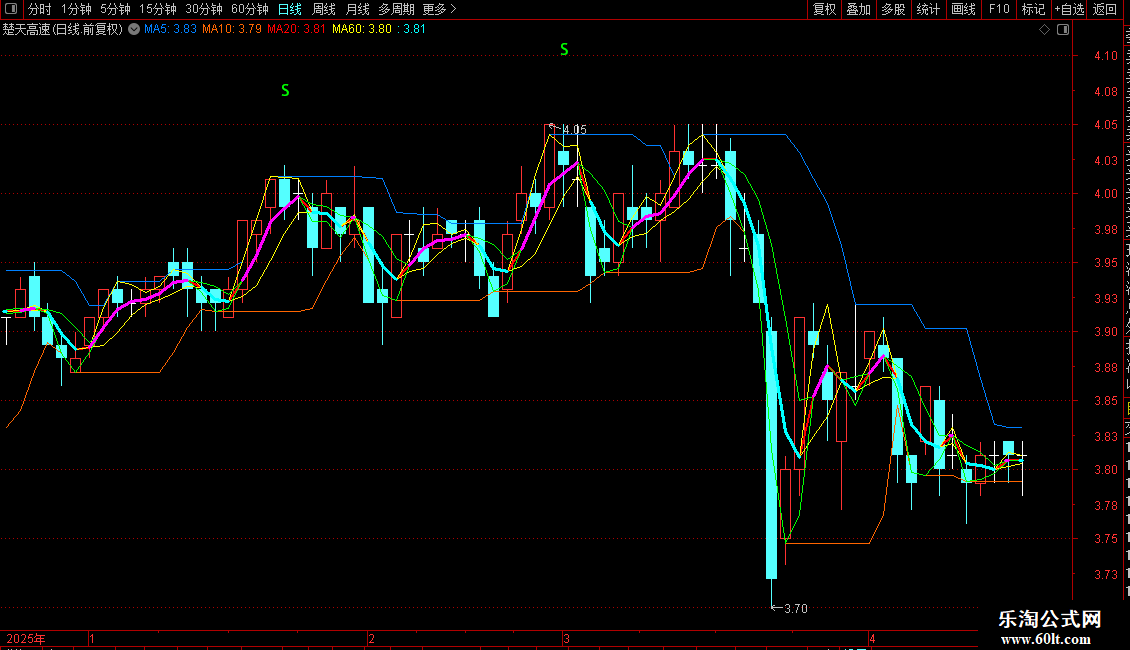Click the S signal marker above 4.05 peak
The height and width of the screenshot is (650, 1130).
click(x=564, y=50)
